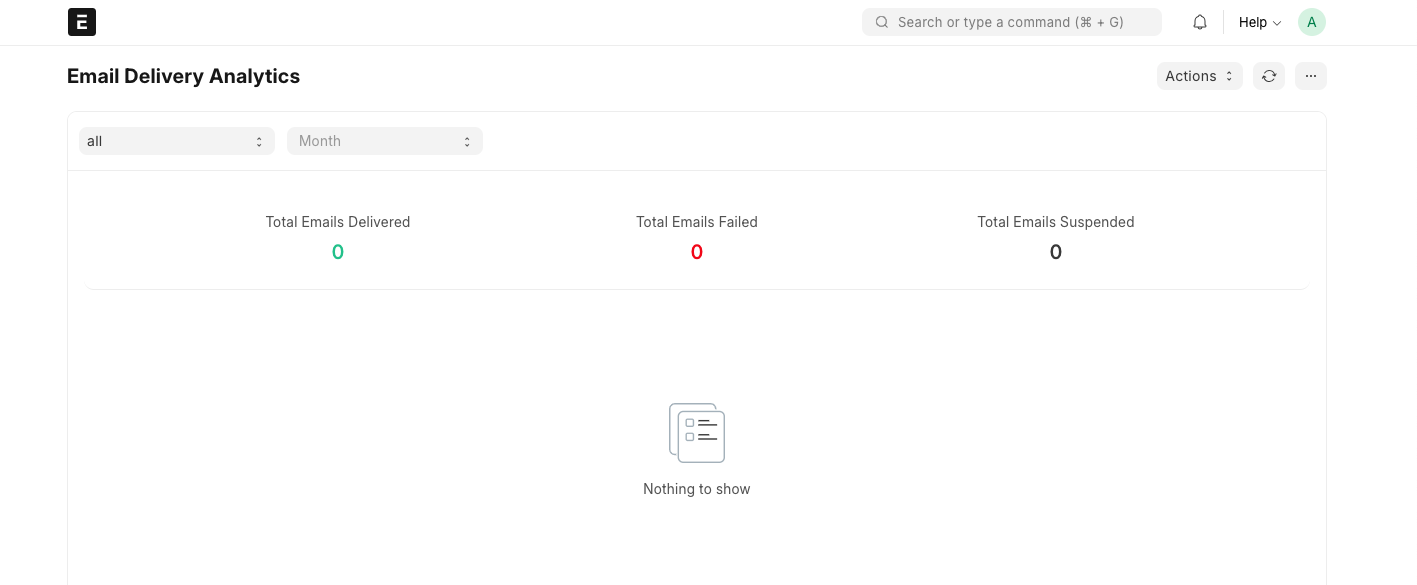Viewport: 1417px width, 585px height.
Task: Click the empty-state list illustration icon
Action: [x=697, y=433]
